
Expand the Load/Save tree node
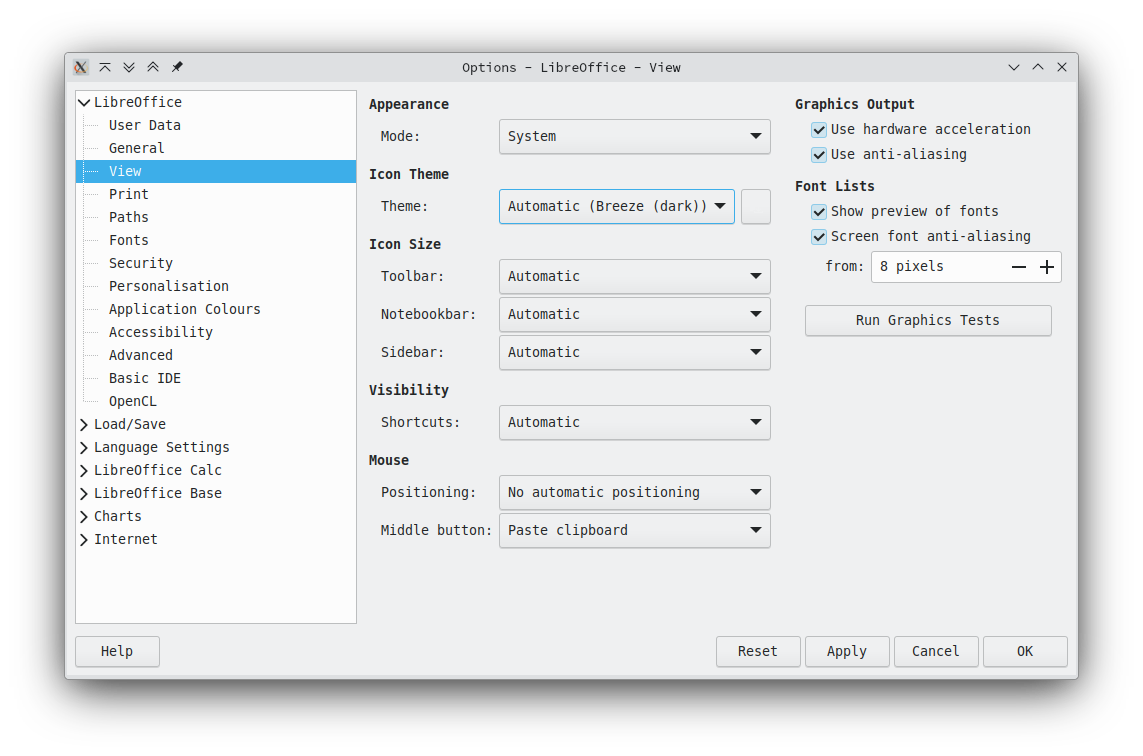[x=84, y=424]
